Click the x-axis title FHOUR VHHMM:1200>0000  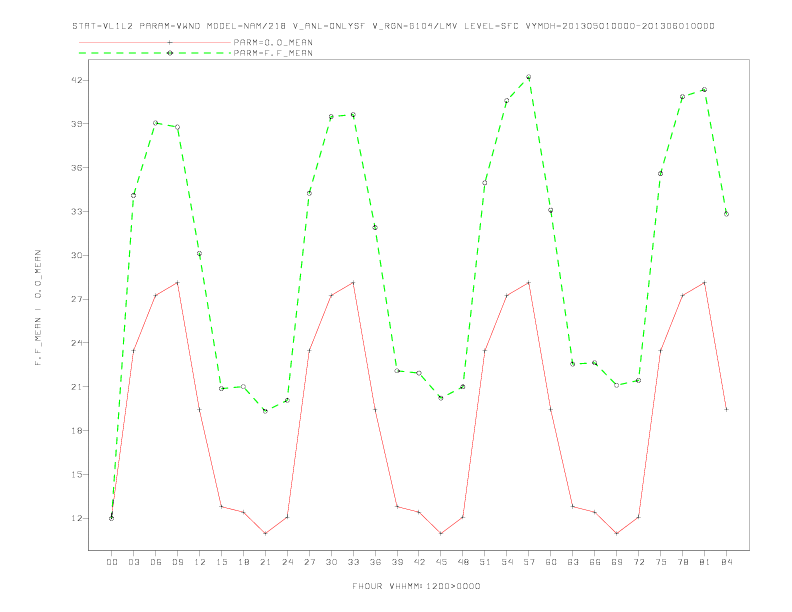pyautogui.click(x=416, y=586)
